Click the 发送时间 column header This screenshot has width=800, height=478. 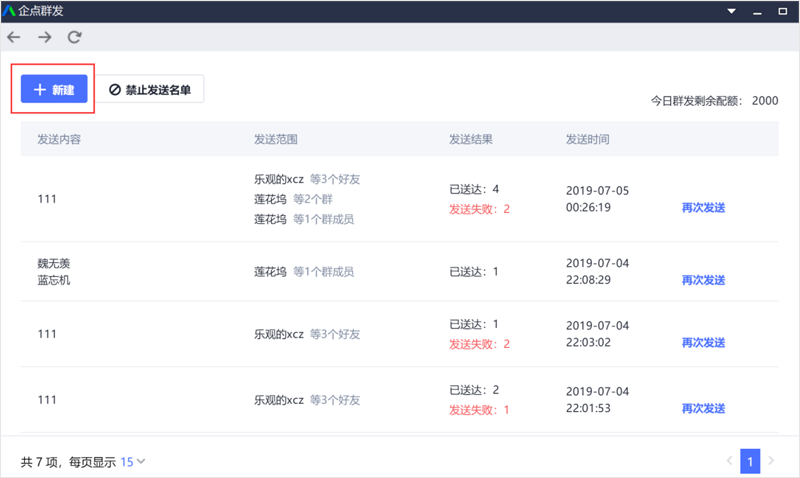pyautogui.click(x=587, y=139)
